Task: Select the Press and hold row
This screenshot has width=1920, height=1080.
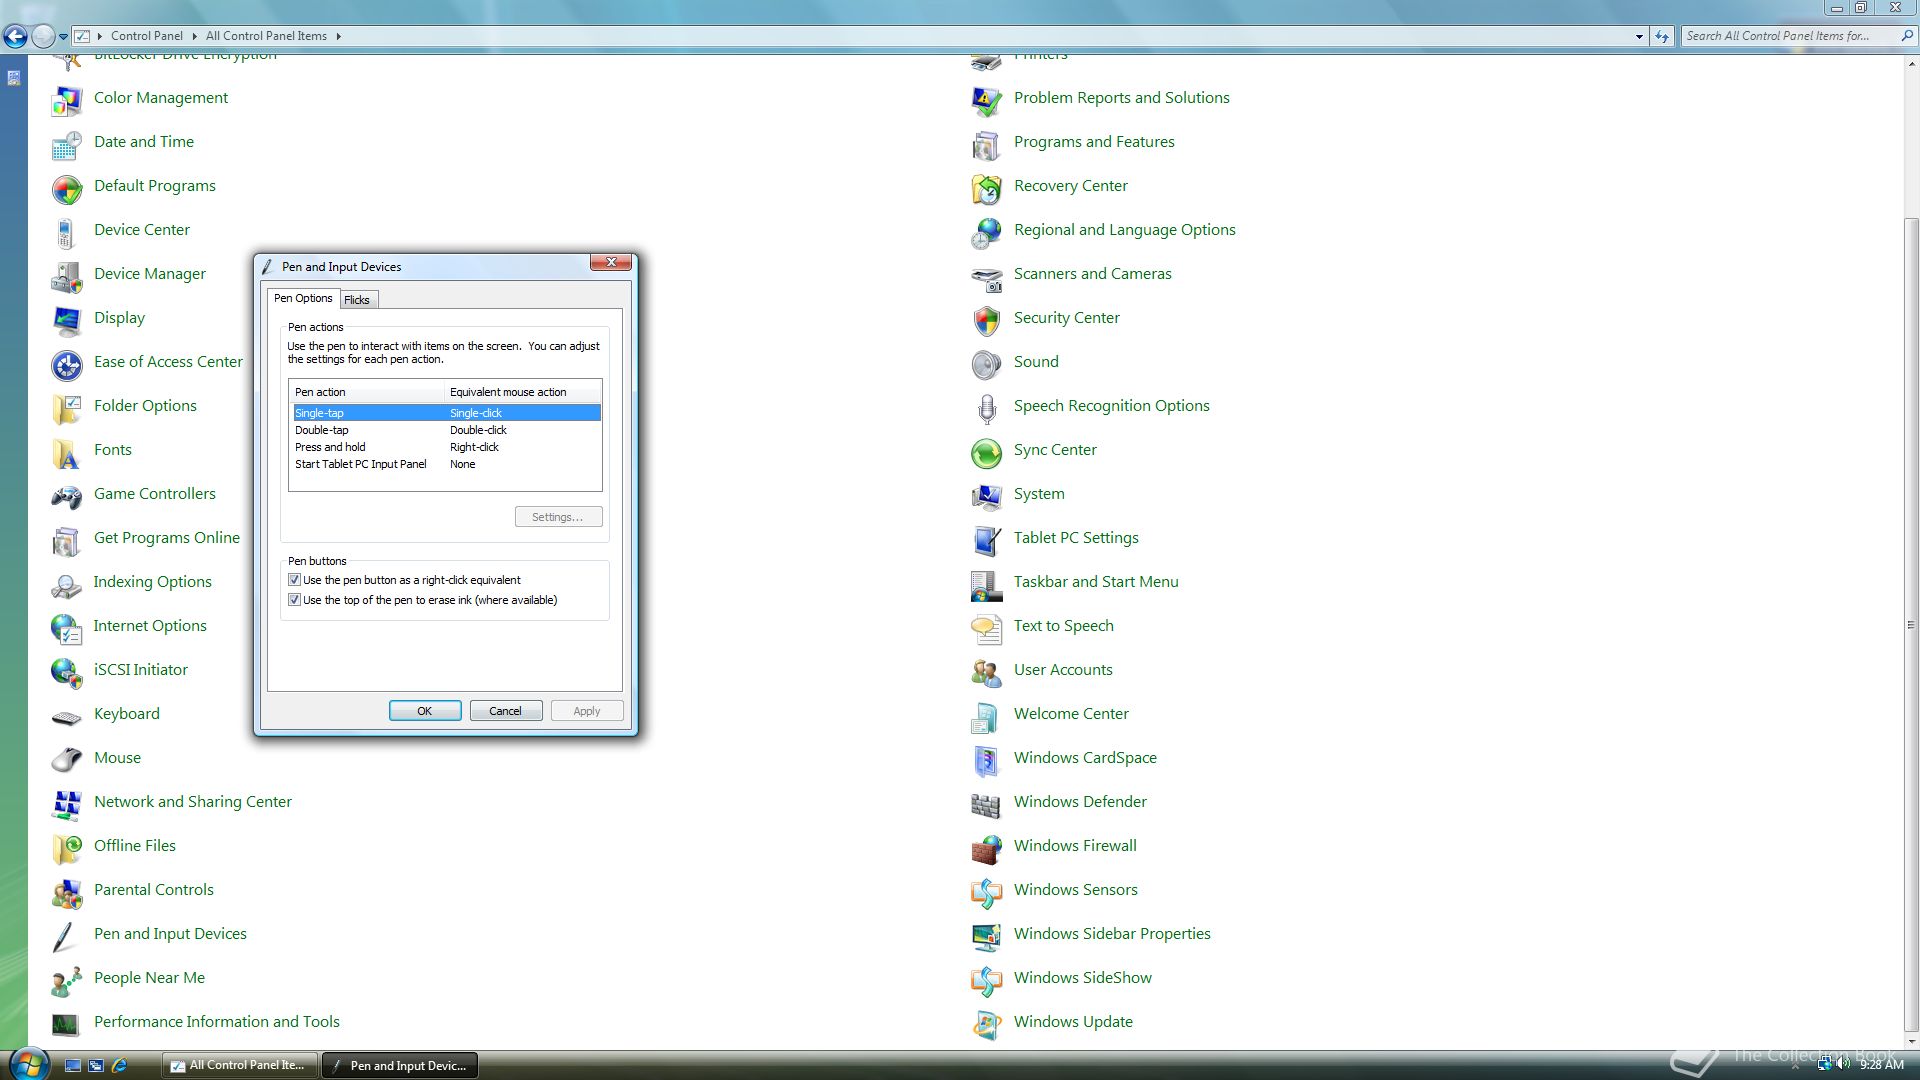Action: 446,447
